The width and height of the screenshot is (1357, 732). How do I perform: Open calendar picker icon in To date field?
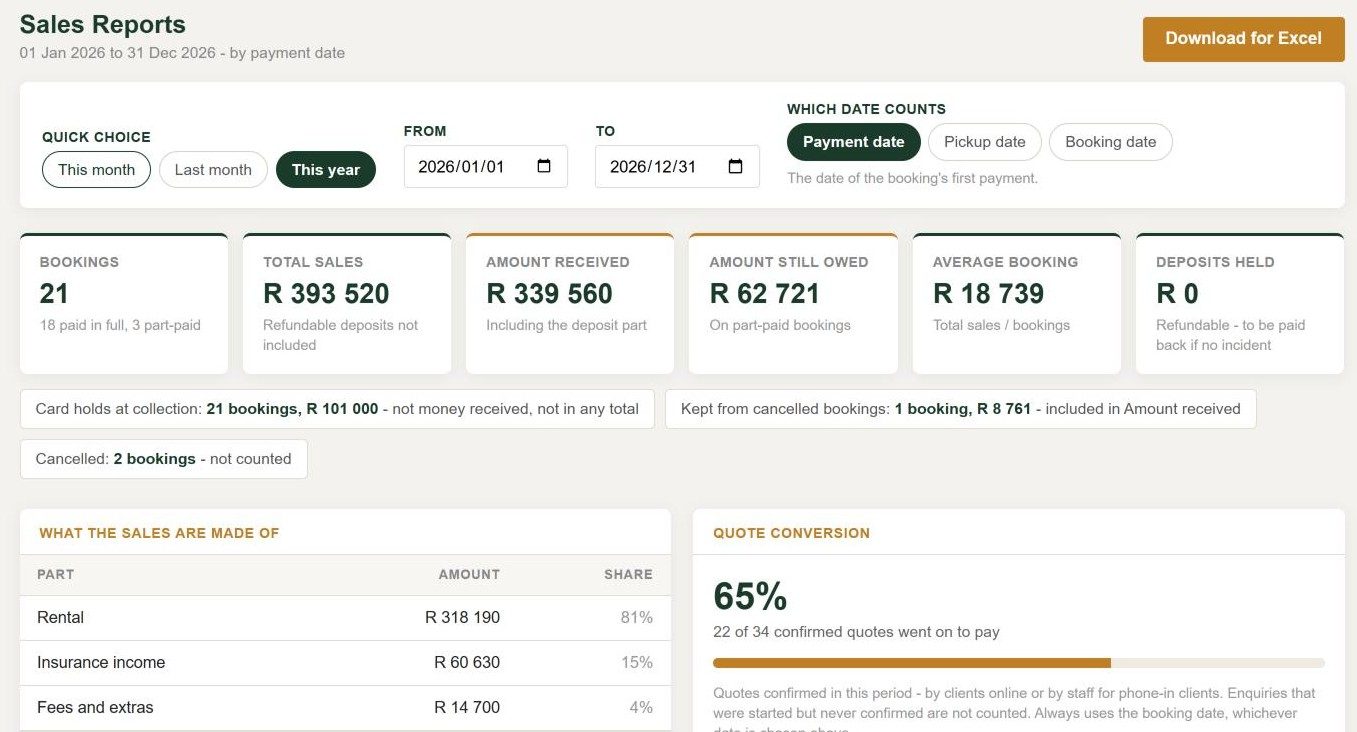coord(735,167)
